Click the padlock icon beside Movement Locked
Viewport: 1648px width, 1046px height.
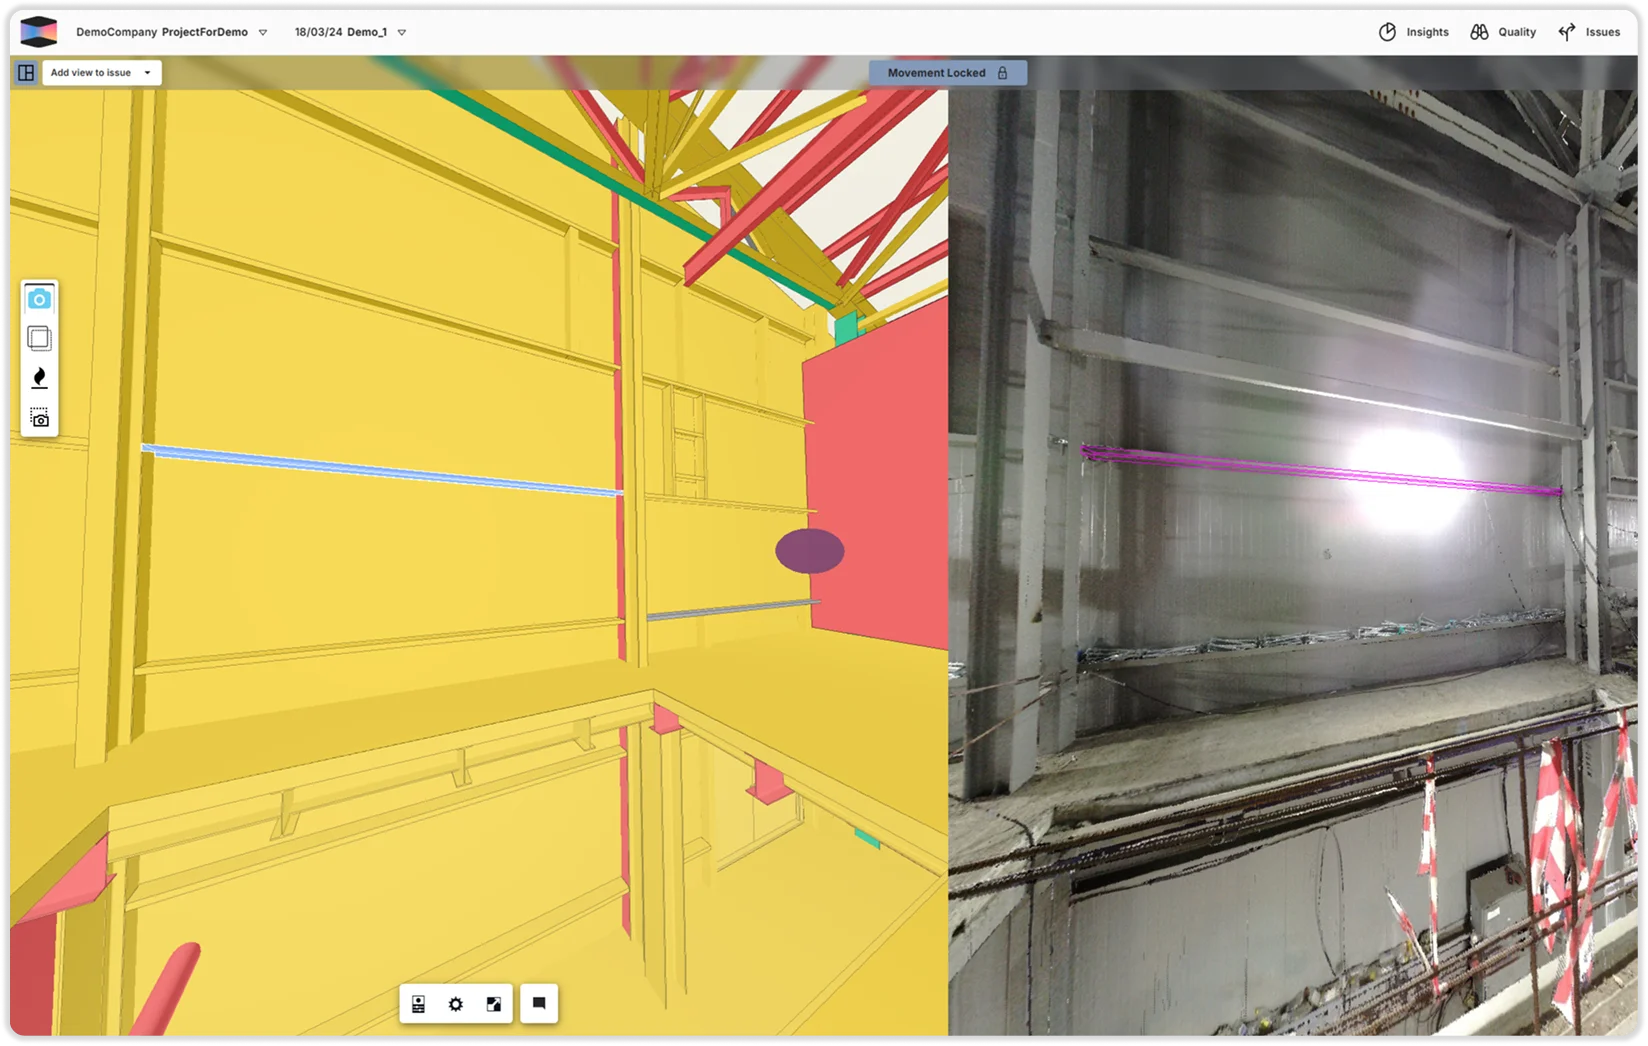click(1002, 73)
